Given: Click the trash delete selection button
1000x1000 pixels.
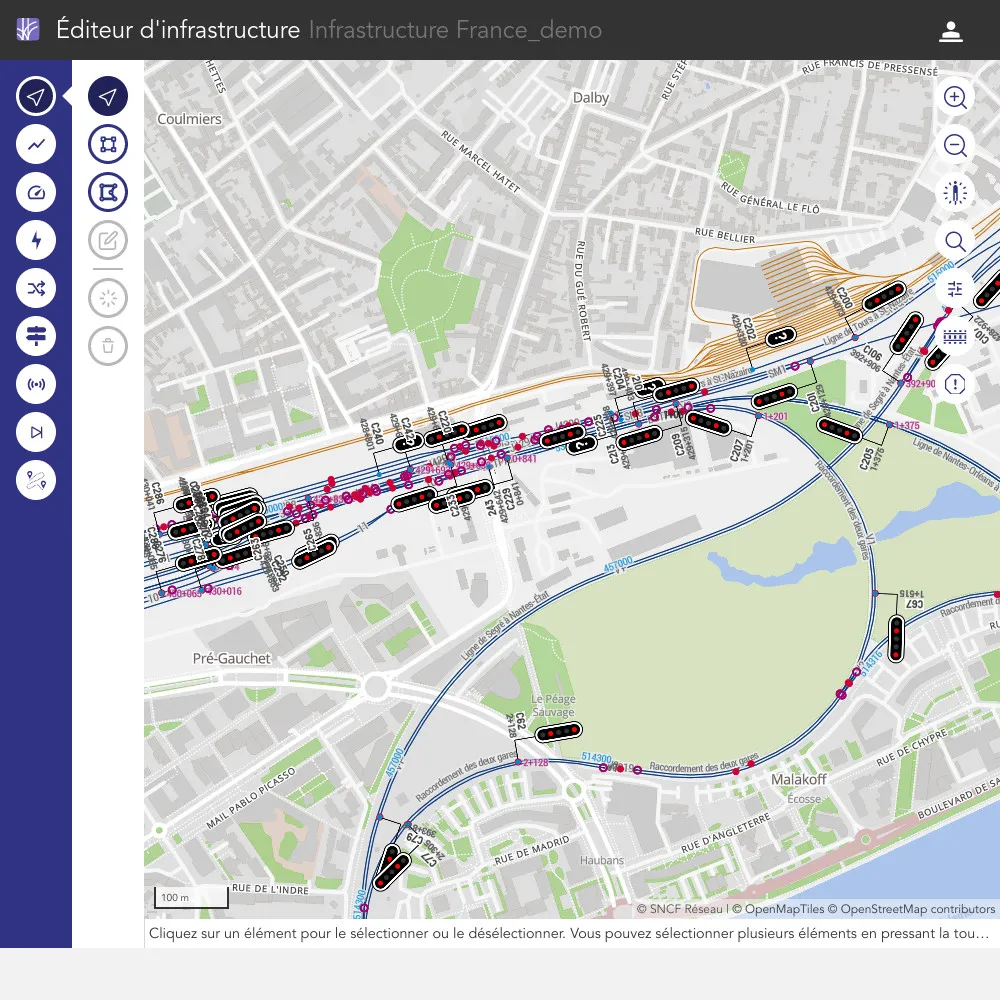Looking at the screenshot, I should [108, 347].
